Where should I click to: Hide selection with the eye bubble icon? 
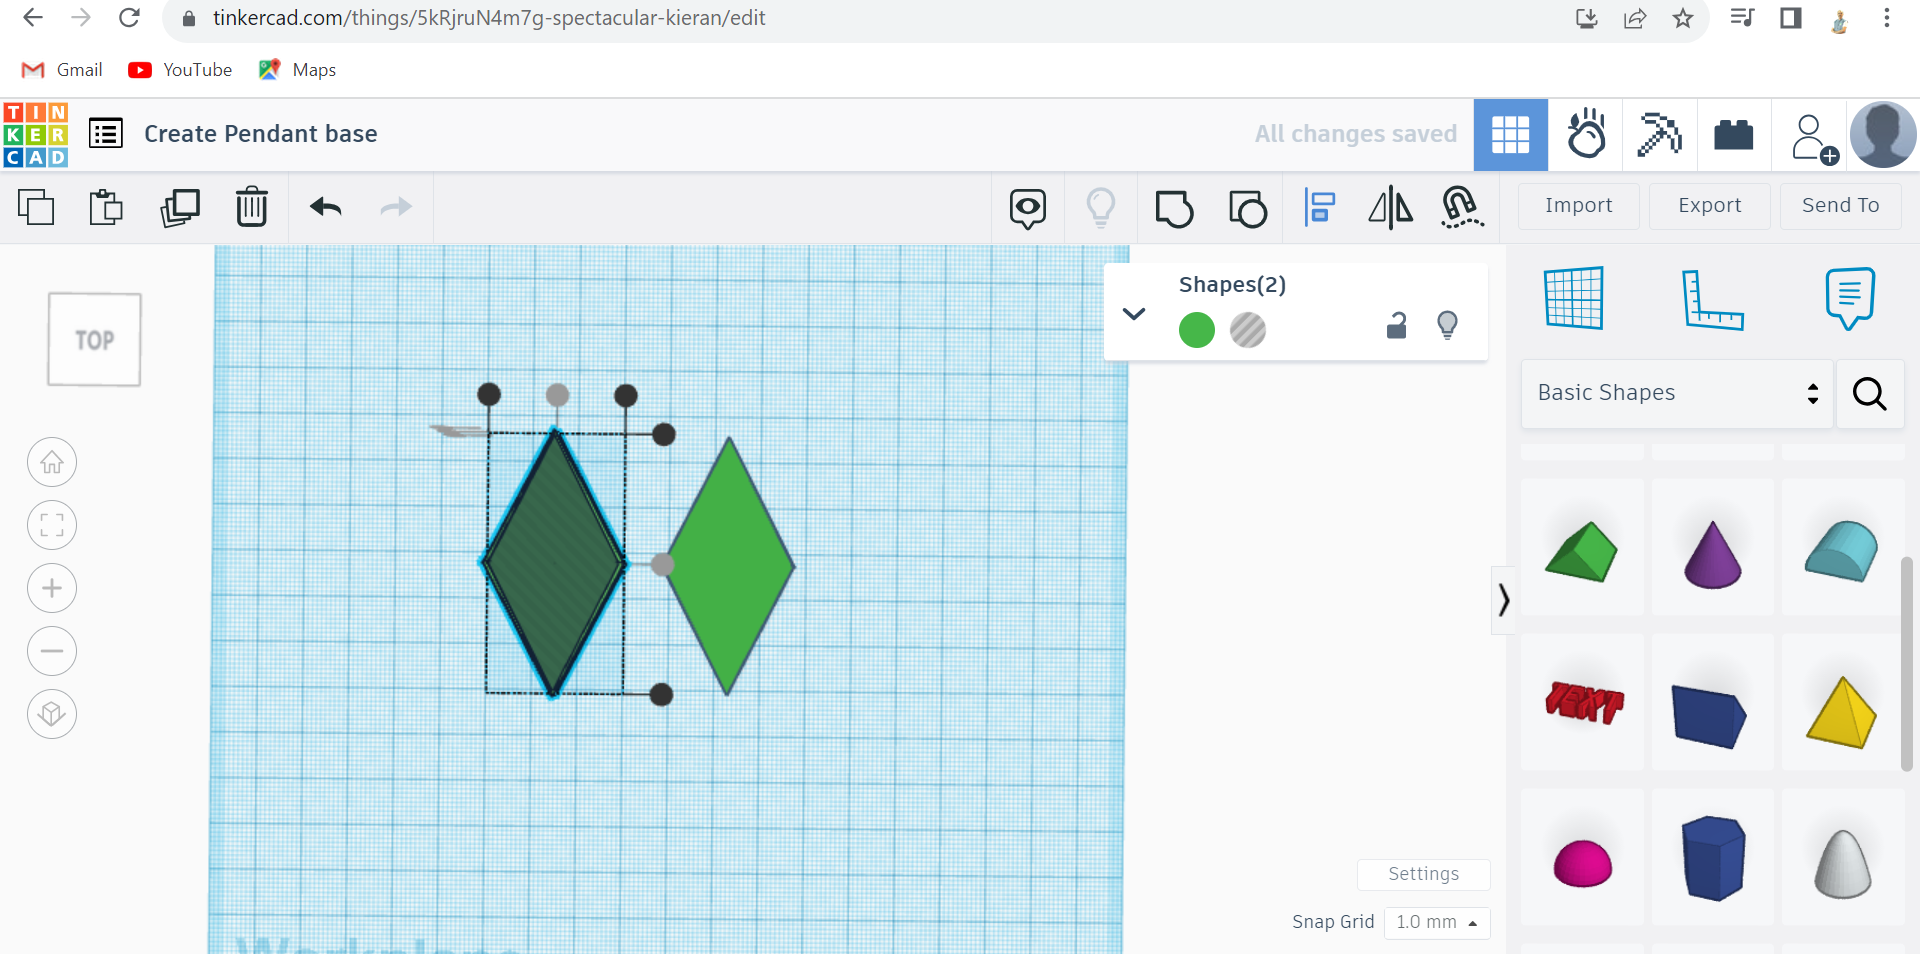pyautogui.click(x=1028, y=208)
